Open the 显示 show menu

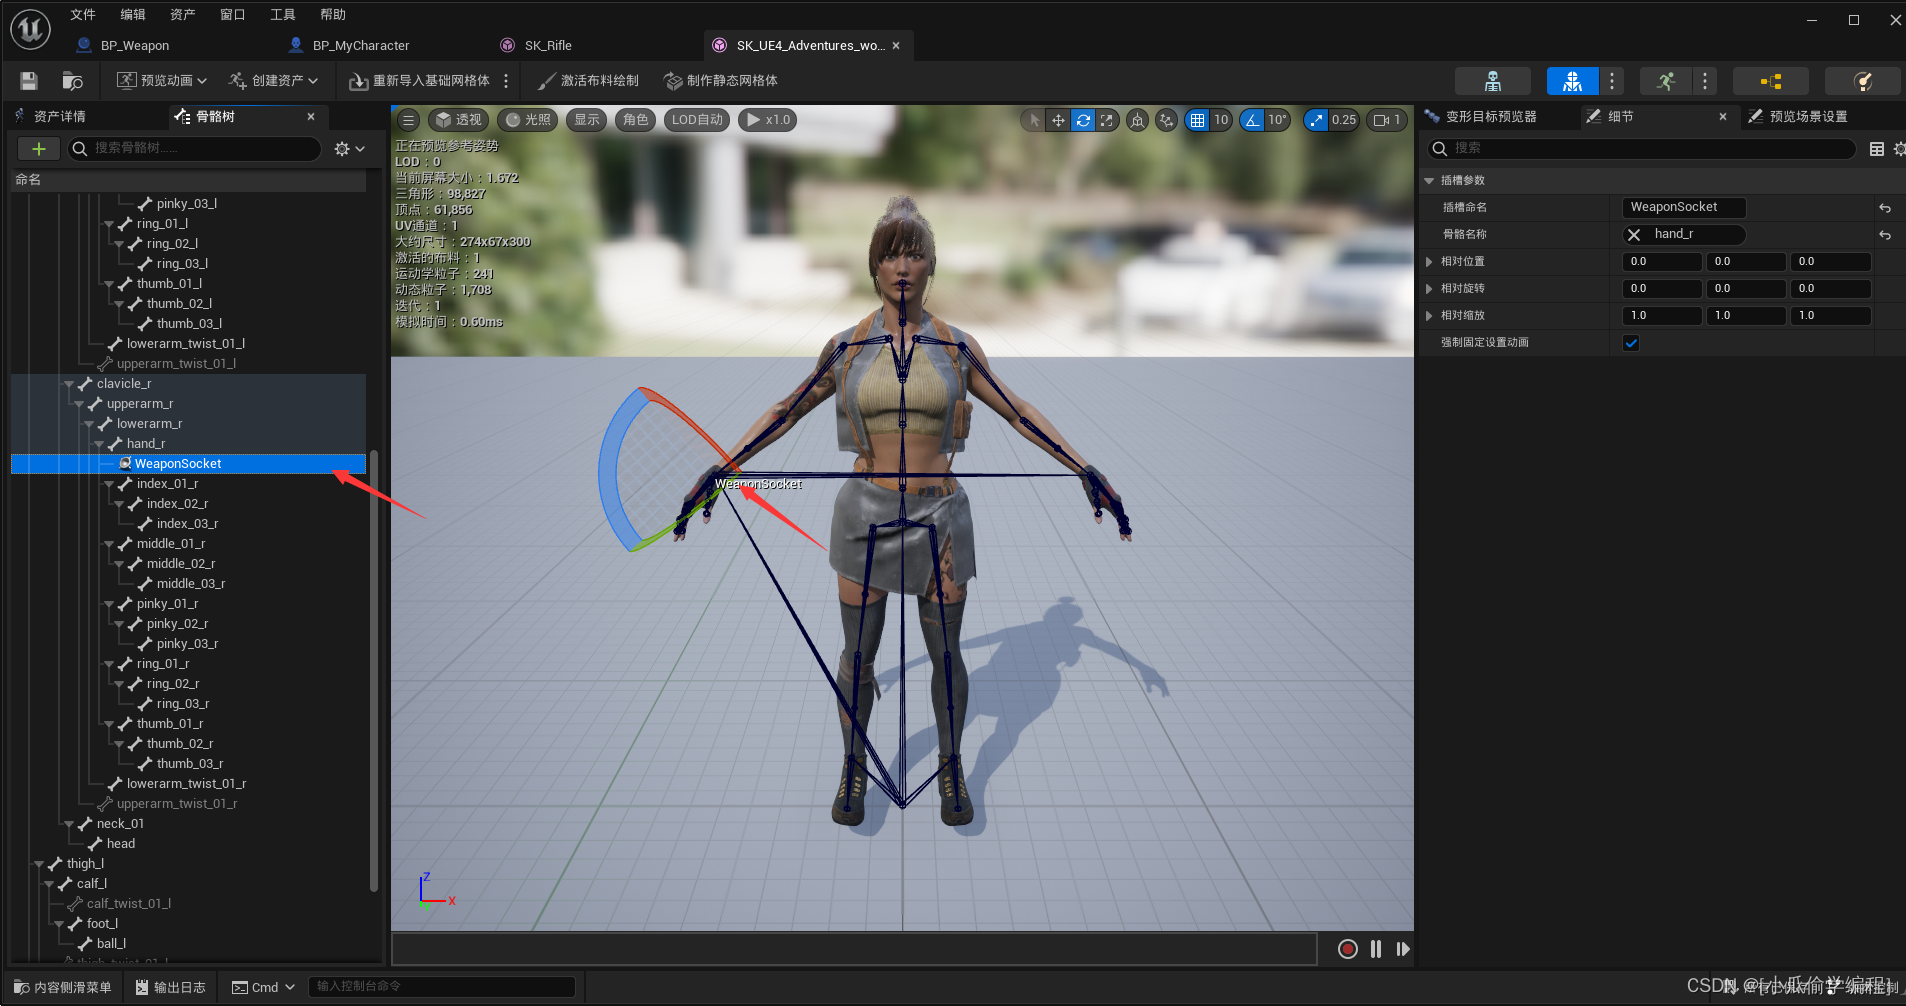coord(587,120)
